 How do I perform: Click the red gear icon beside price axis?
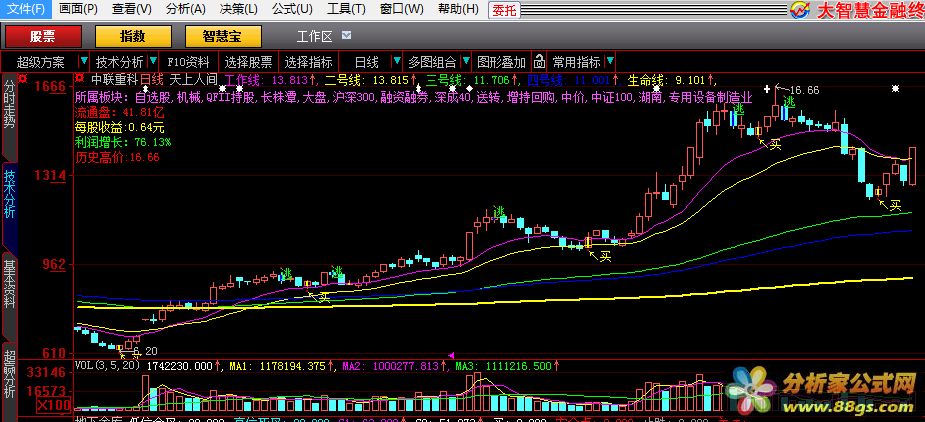point(22,78)
